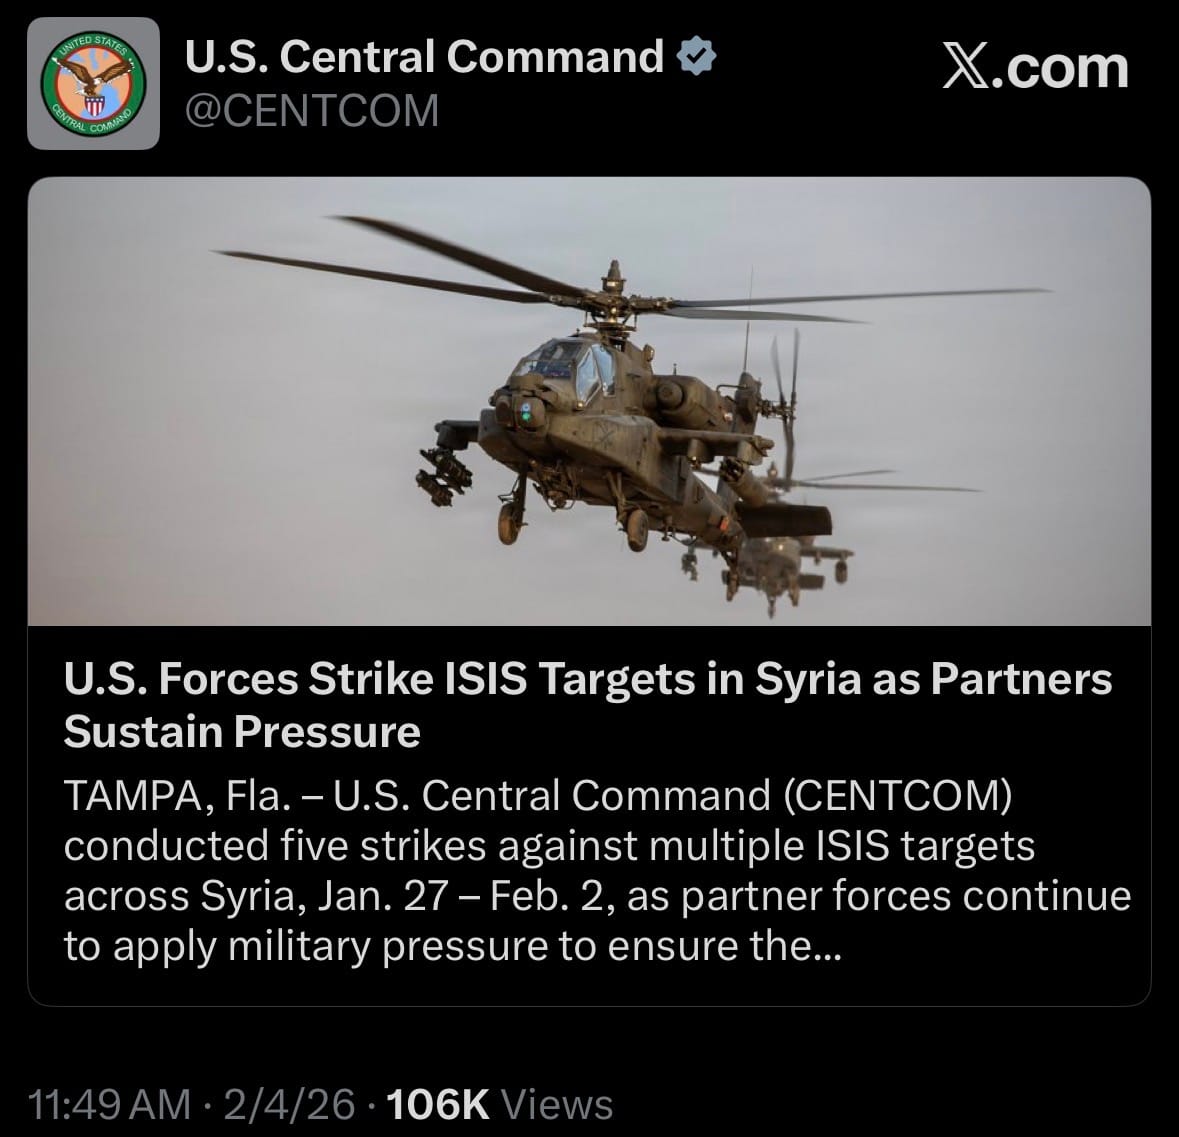
Task: Open the U.S. Central Command profile name
Action: click(425, 56)
